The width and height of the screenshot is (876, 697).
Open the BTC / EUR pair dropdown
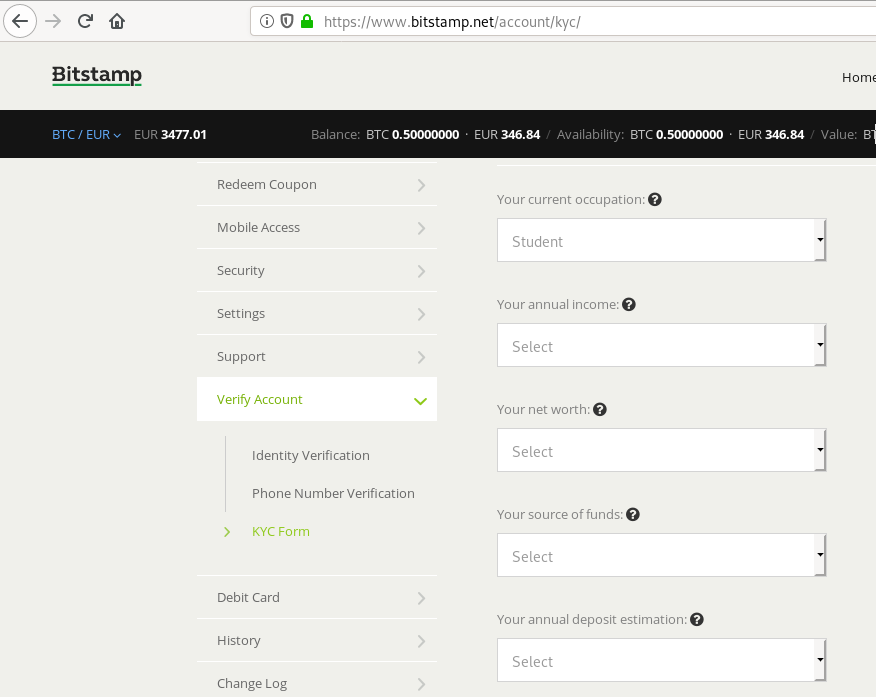click(86, 134)
